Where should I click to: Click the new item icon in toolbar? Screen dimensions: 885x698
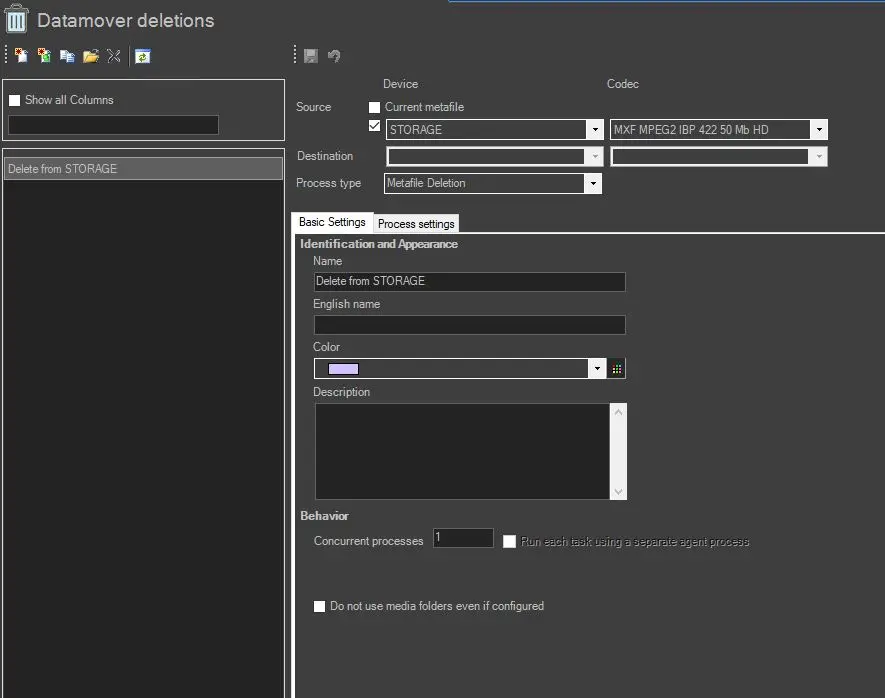[x=21, y=56]
